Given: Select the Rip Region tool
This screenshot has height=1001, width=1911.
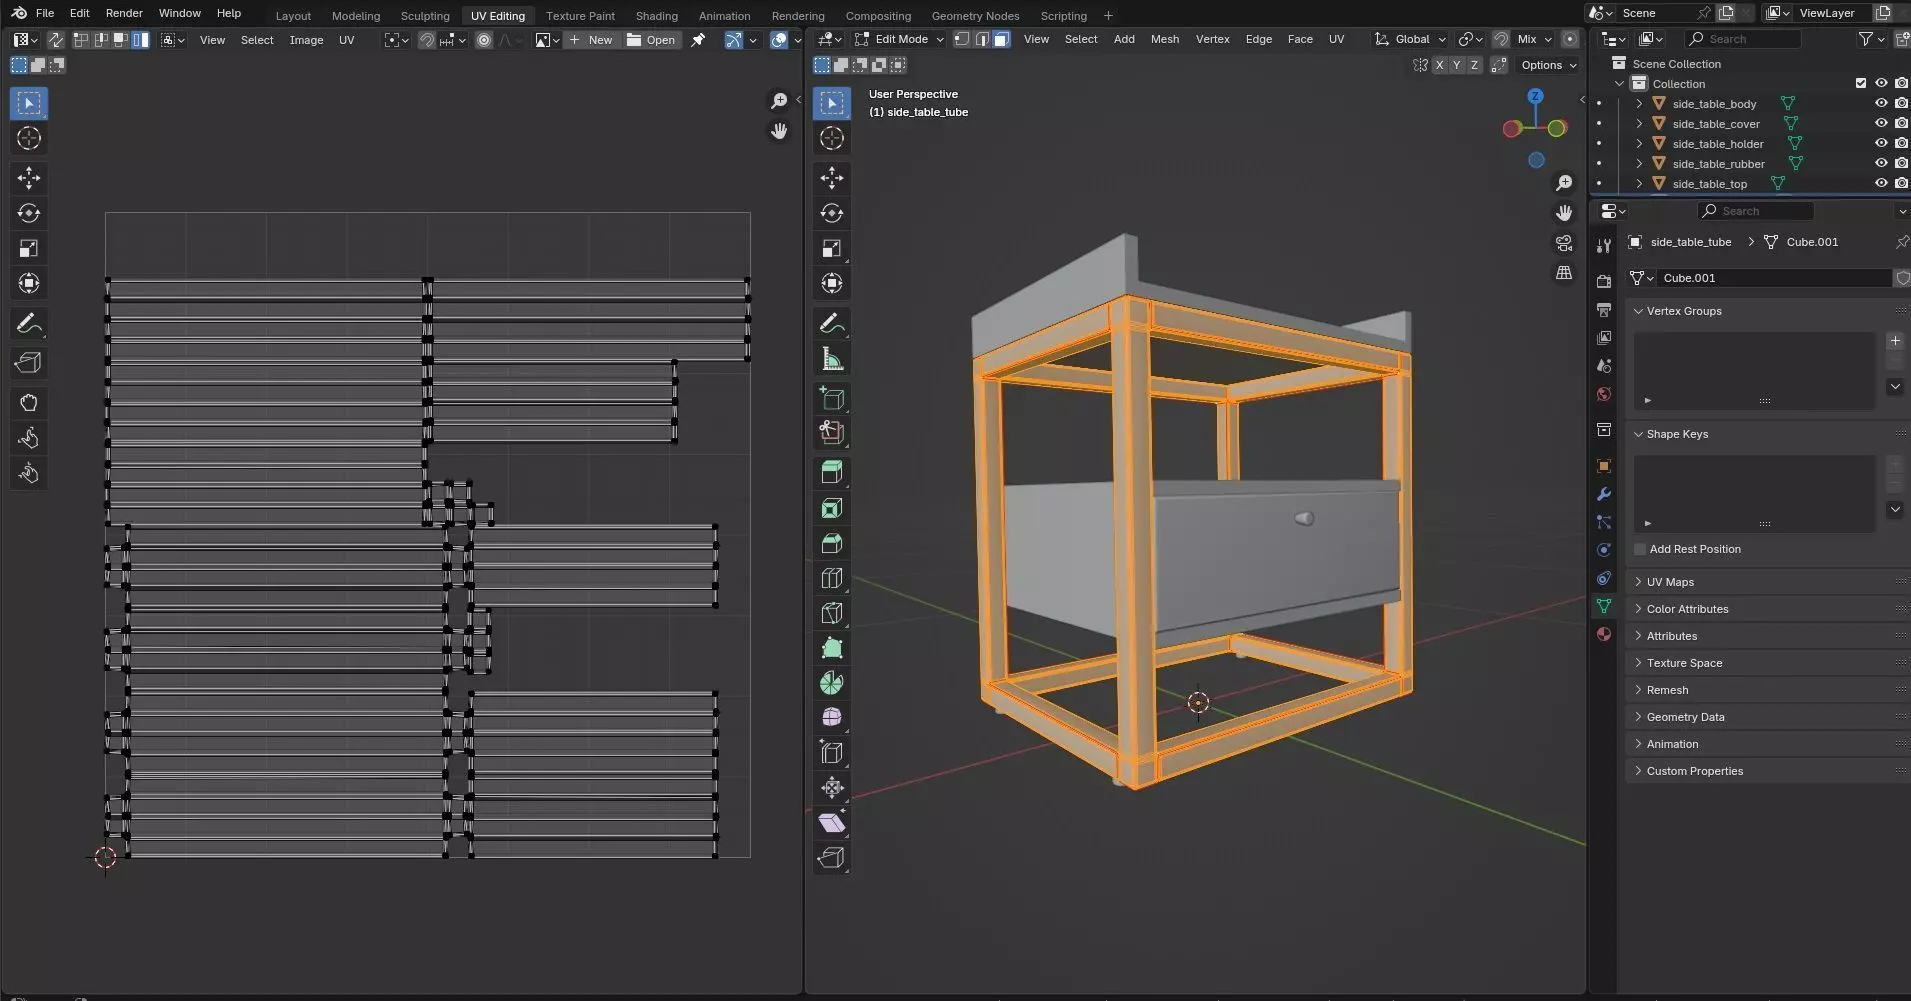Looking at the screenshot, I should 832,858.
